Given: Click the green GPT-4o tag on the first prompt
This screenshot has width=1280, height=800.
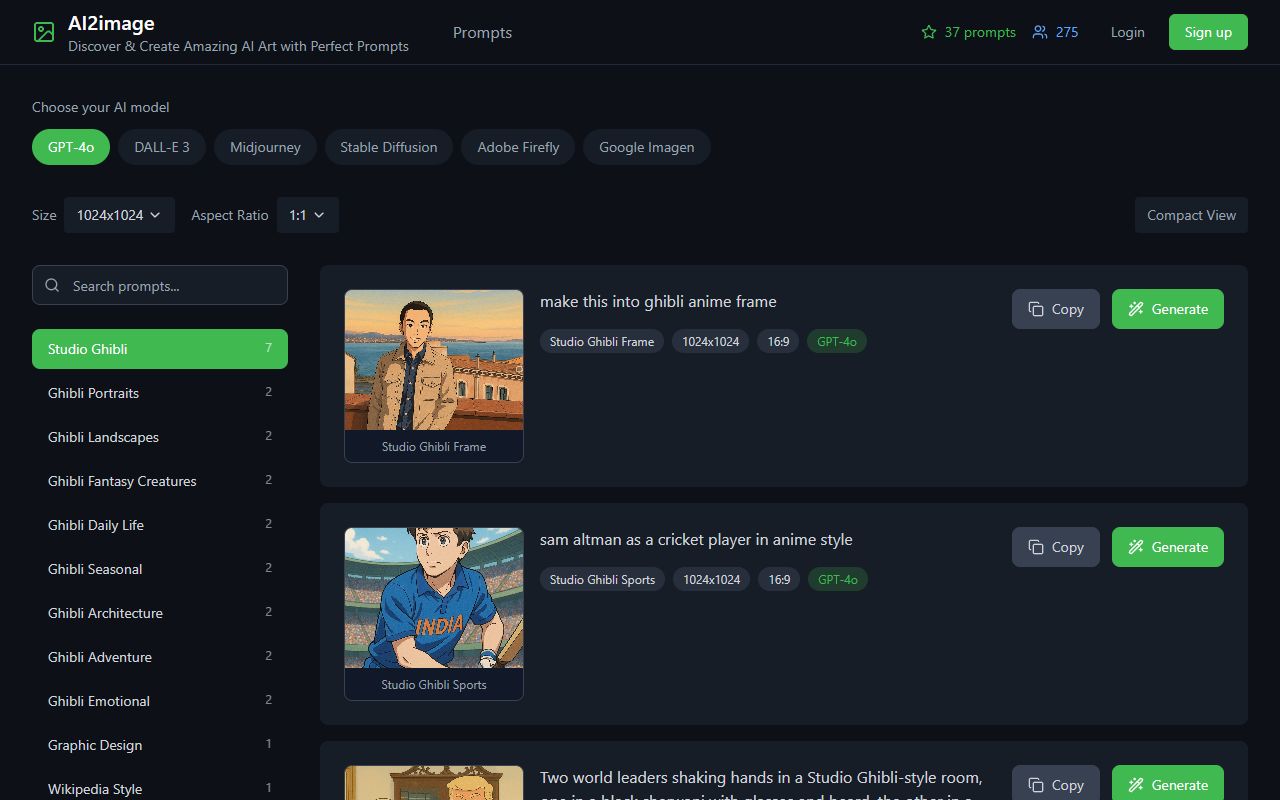Looking at the screenshot, I should coord(836,341).
